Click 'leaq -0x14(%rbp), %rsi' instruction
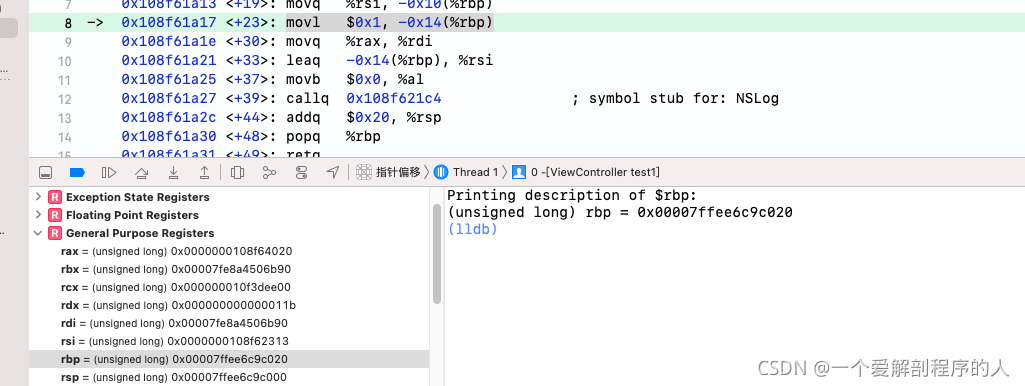The image size is (1025, 386). coord(390,61)
